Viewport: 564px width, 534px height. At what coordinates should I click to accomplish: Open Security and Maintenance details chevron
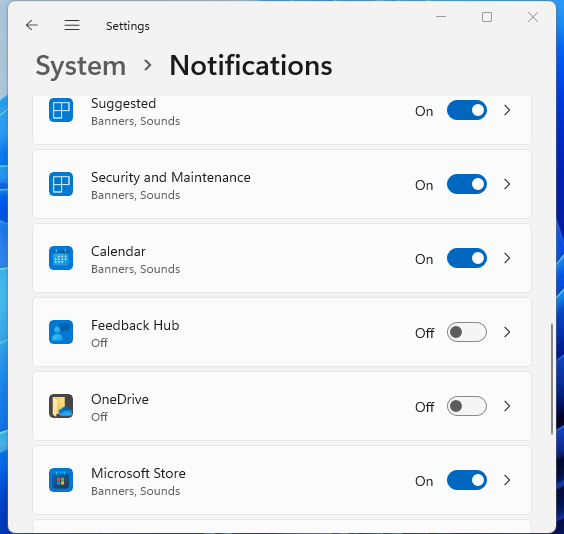[x=507, y=184]
